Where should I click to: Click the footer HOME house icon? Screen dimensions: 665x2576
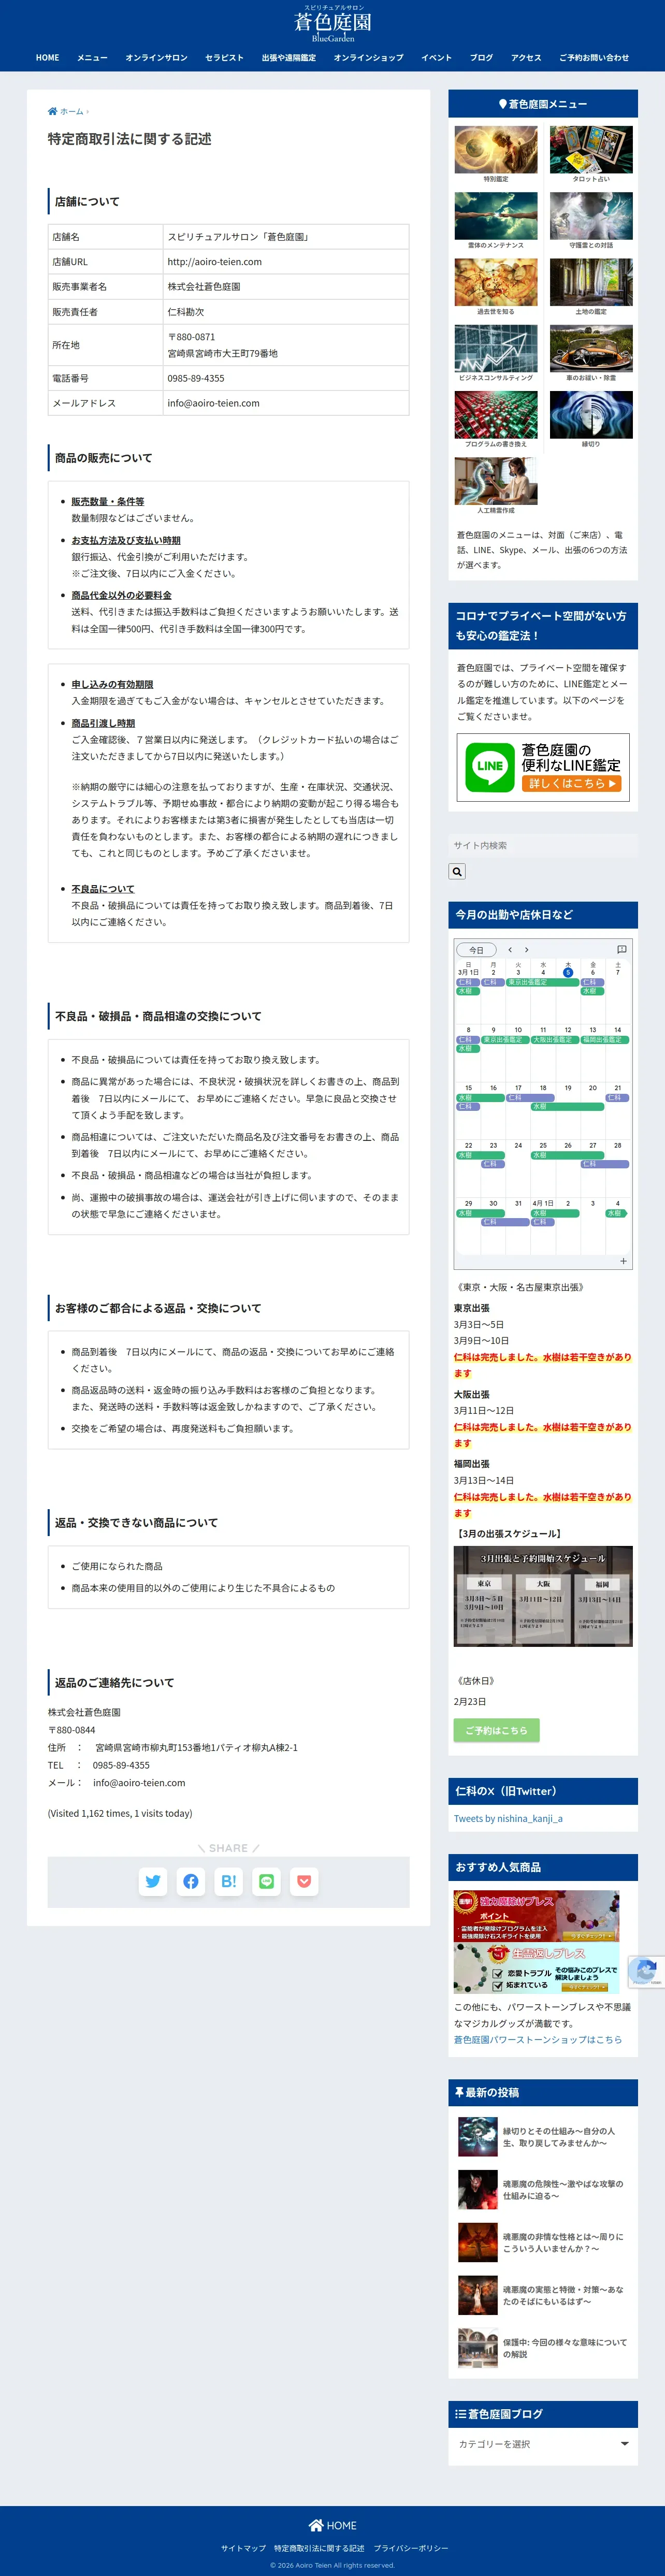tap(316, 2525)
